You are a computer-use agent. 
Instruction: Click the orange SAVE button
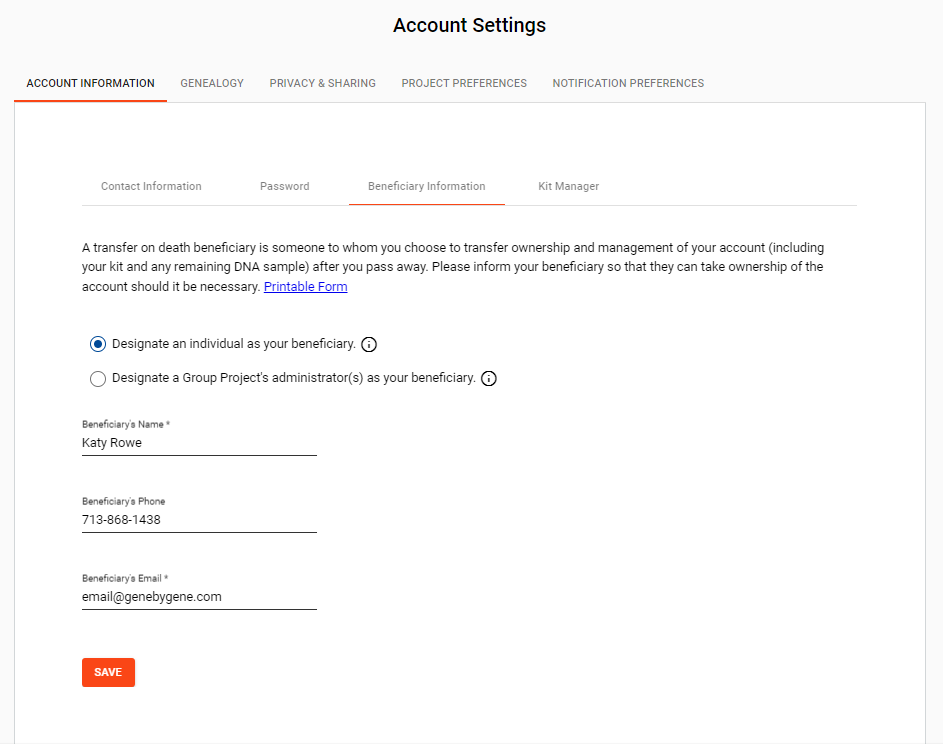click(108, 672)
